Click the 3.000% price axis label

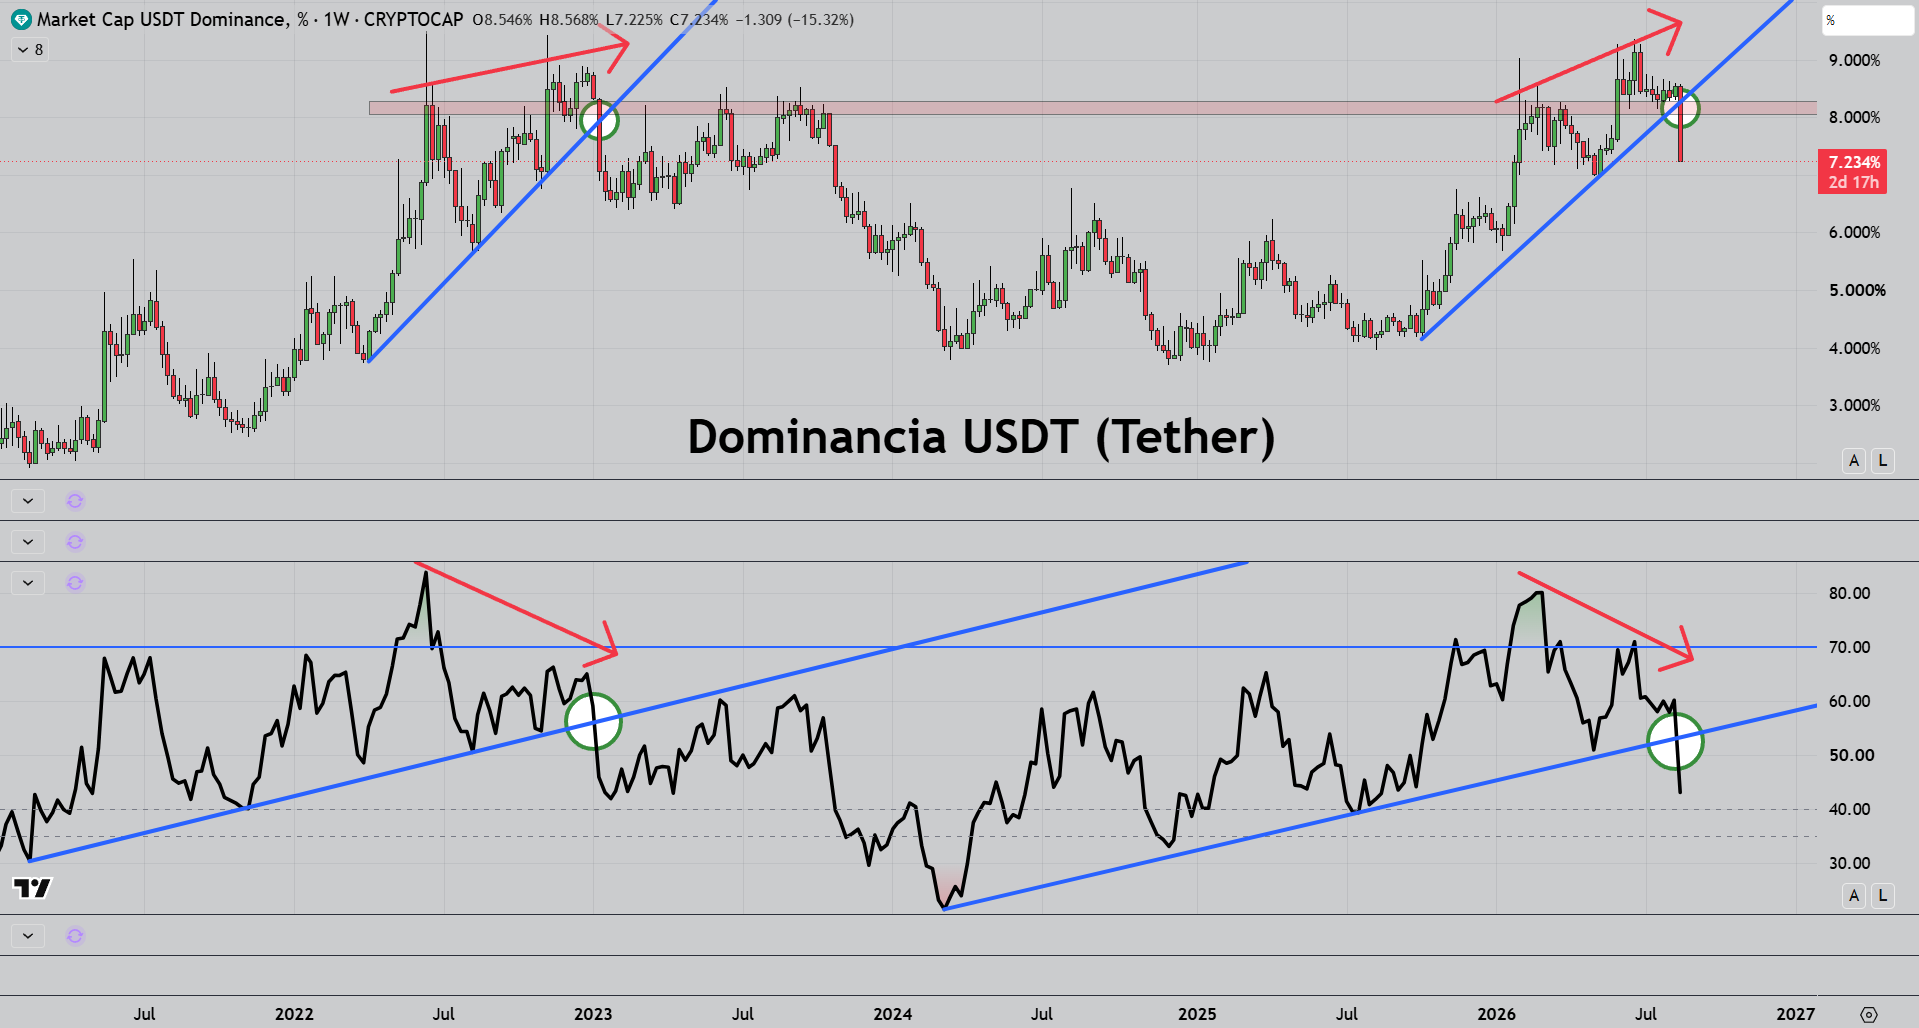[x=1854, y=405]
